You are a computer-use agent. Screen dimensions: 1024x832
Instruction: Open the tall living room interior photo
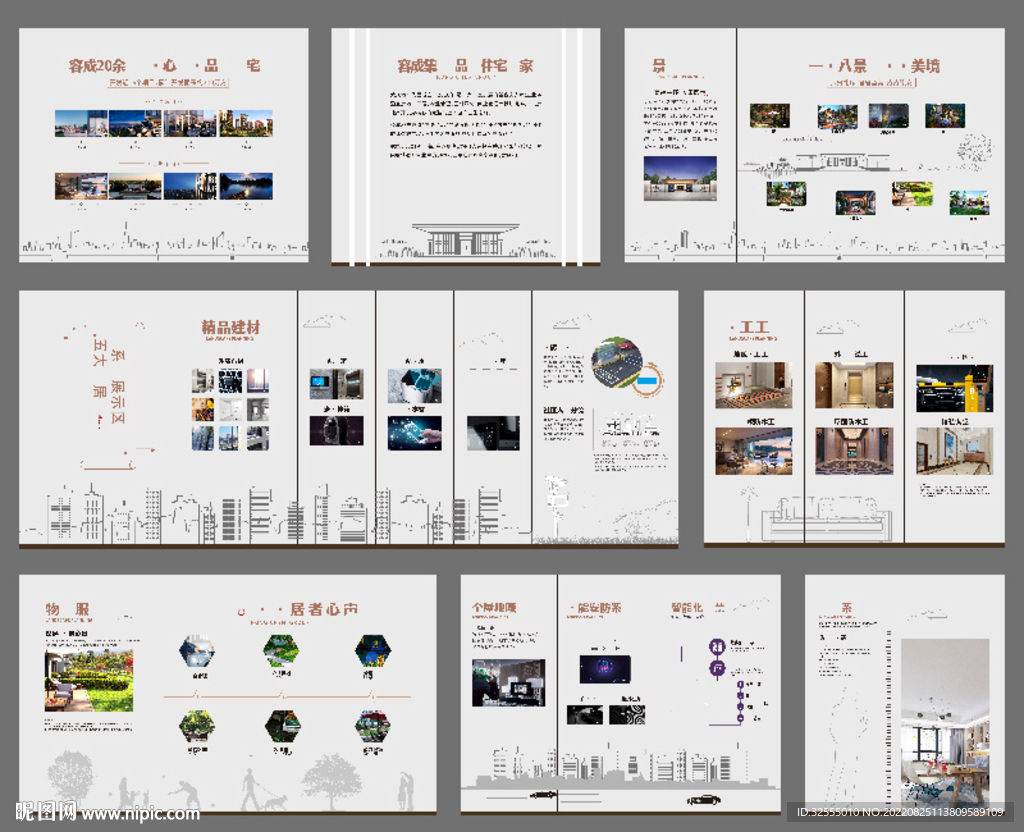[x=945, y=722]
